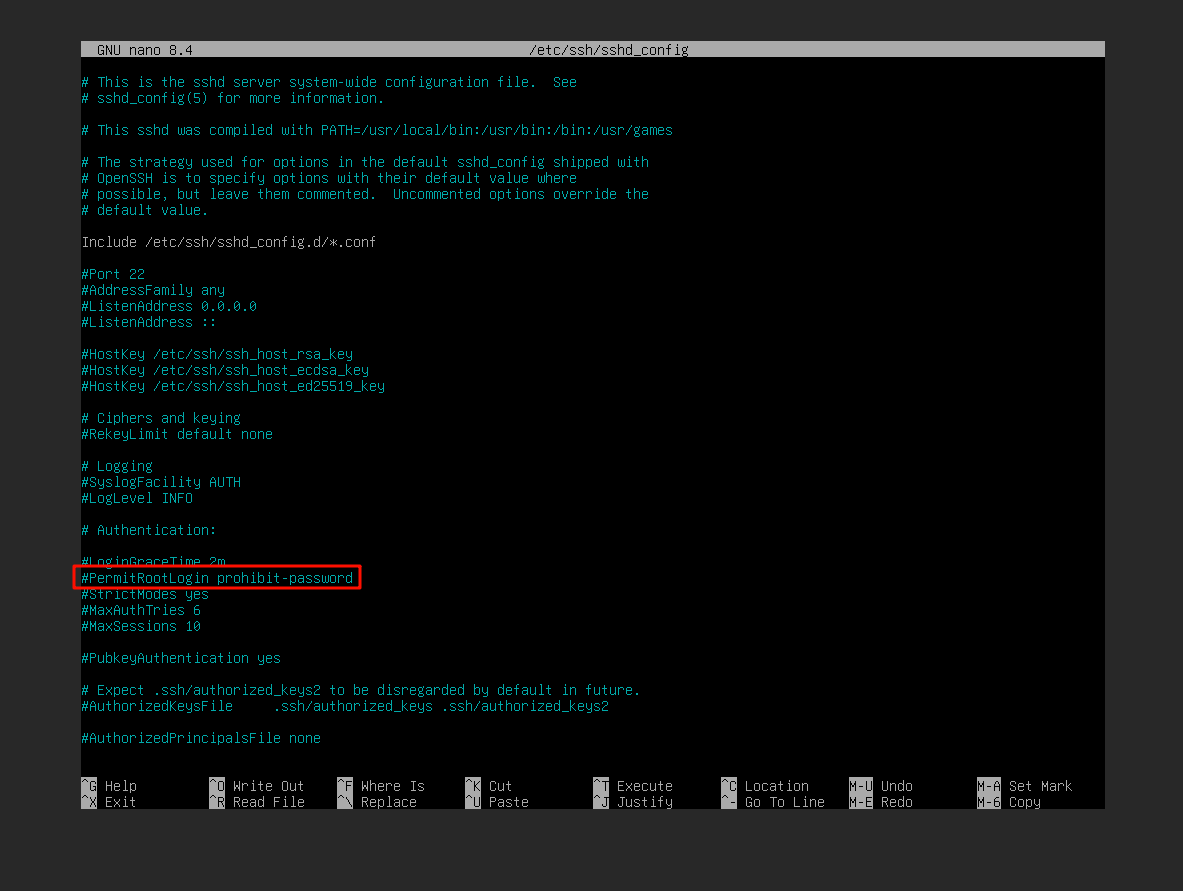Click the highlighted PermitRootLogin prohibit-password line
The height and width of the screenshot is (891, 1183).
tap(217, 578)
